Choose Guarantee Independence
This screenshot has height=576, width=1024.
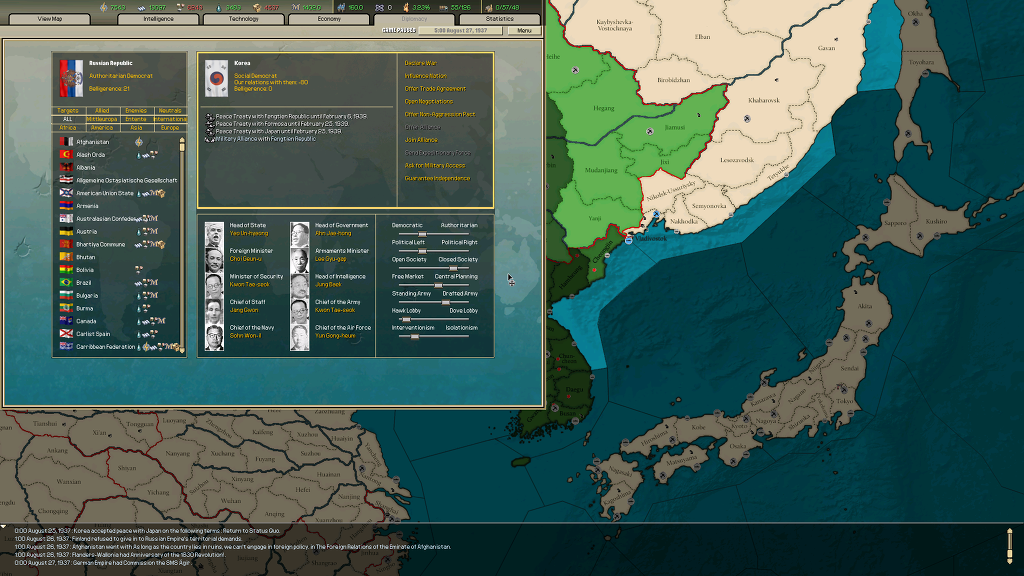point(438,178)
